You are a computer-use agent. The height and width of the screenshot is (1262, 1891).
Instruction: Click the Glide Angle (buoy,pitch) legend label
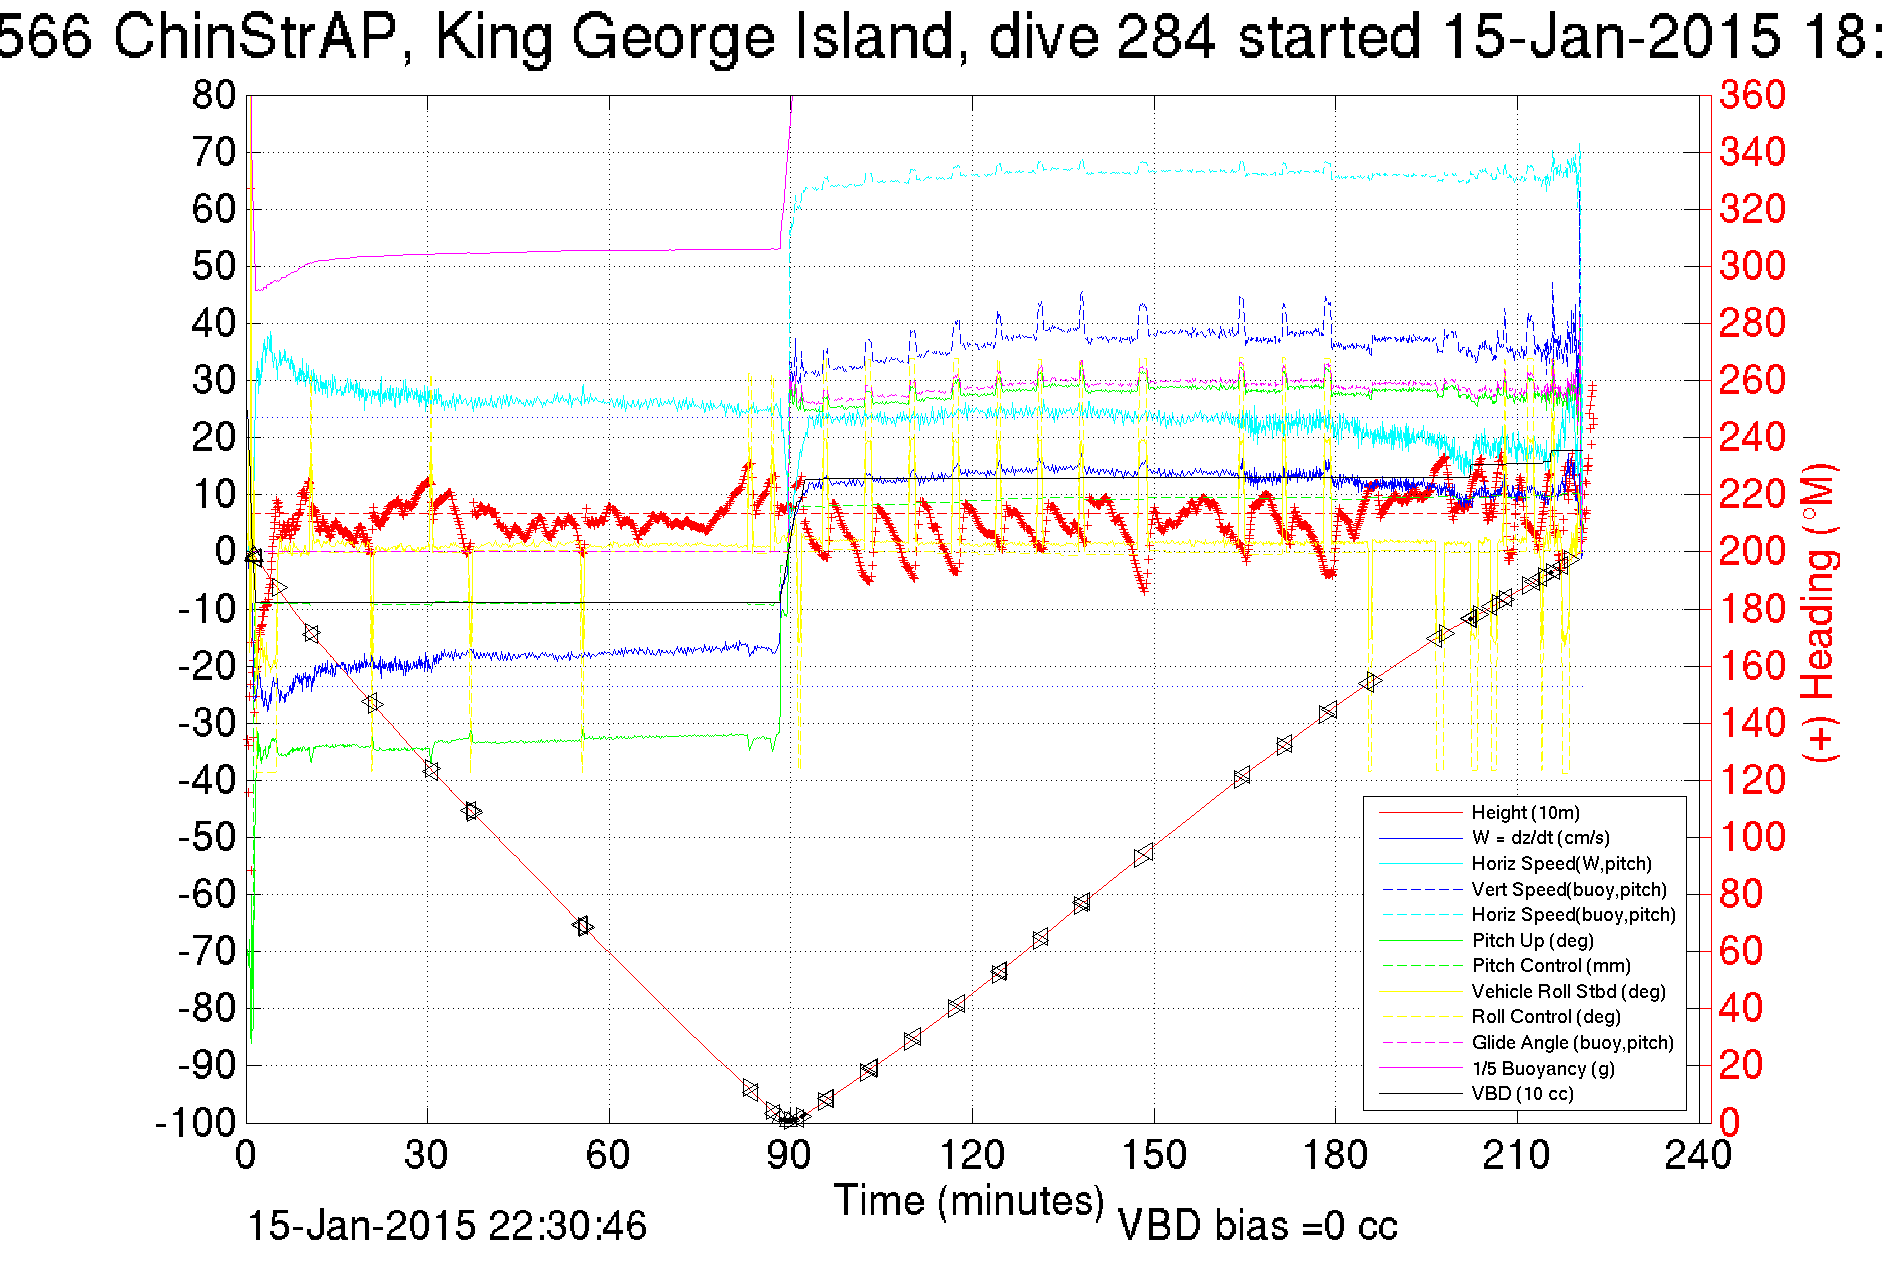click(x=1572, y=1042)
